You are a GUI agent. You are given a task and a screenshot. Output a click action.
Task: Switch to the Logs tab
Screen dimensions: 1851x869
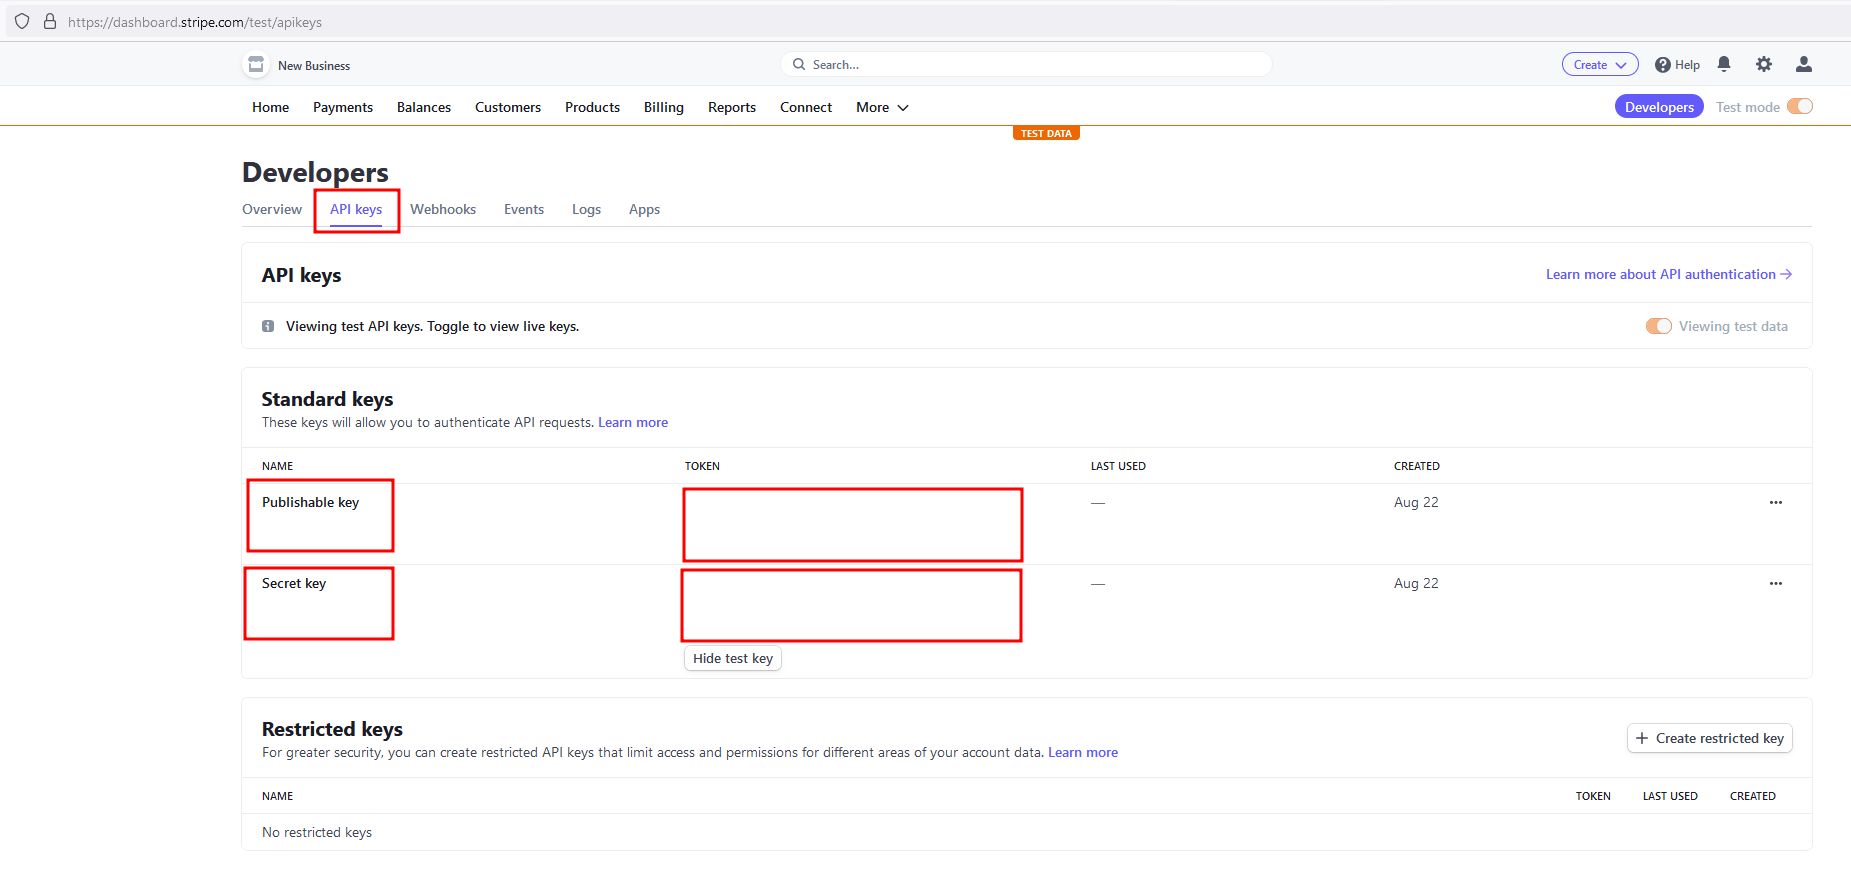(586, 209)
